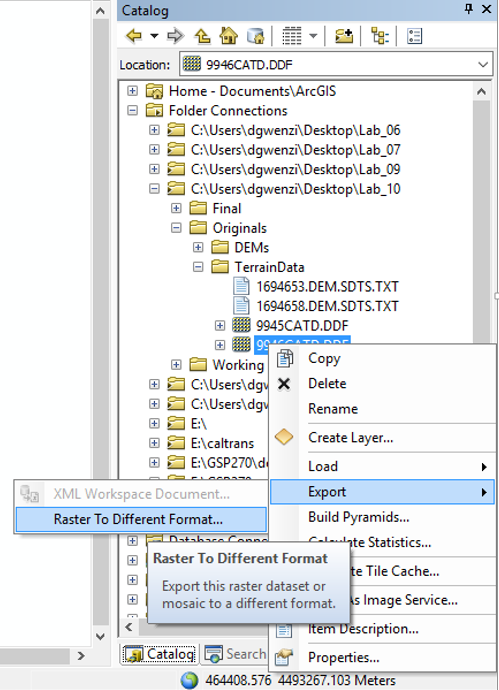This screenshot has height=690, width=499.
Task: Expand Home - Documents\ArcGIS node
Action: (132, 91)
